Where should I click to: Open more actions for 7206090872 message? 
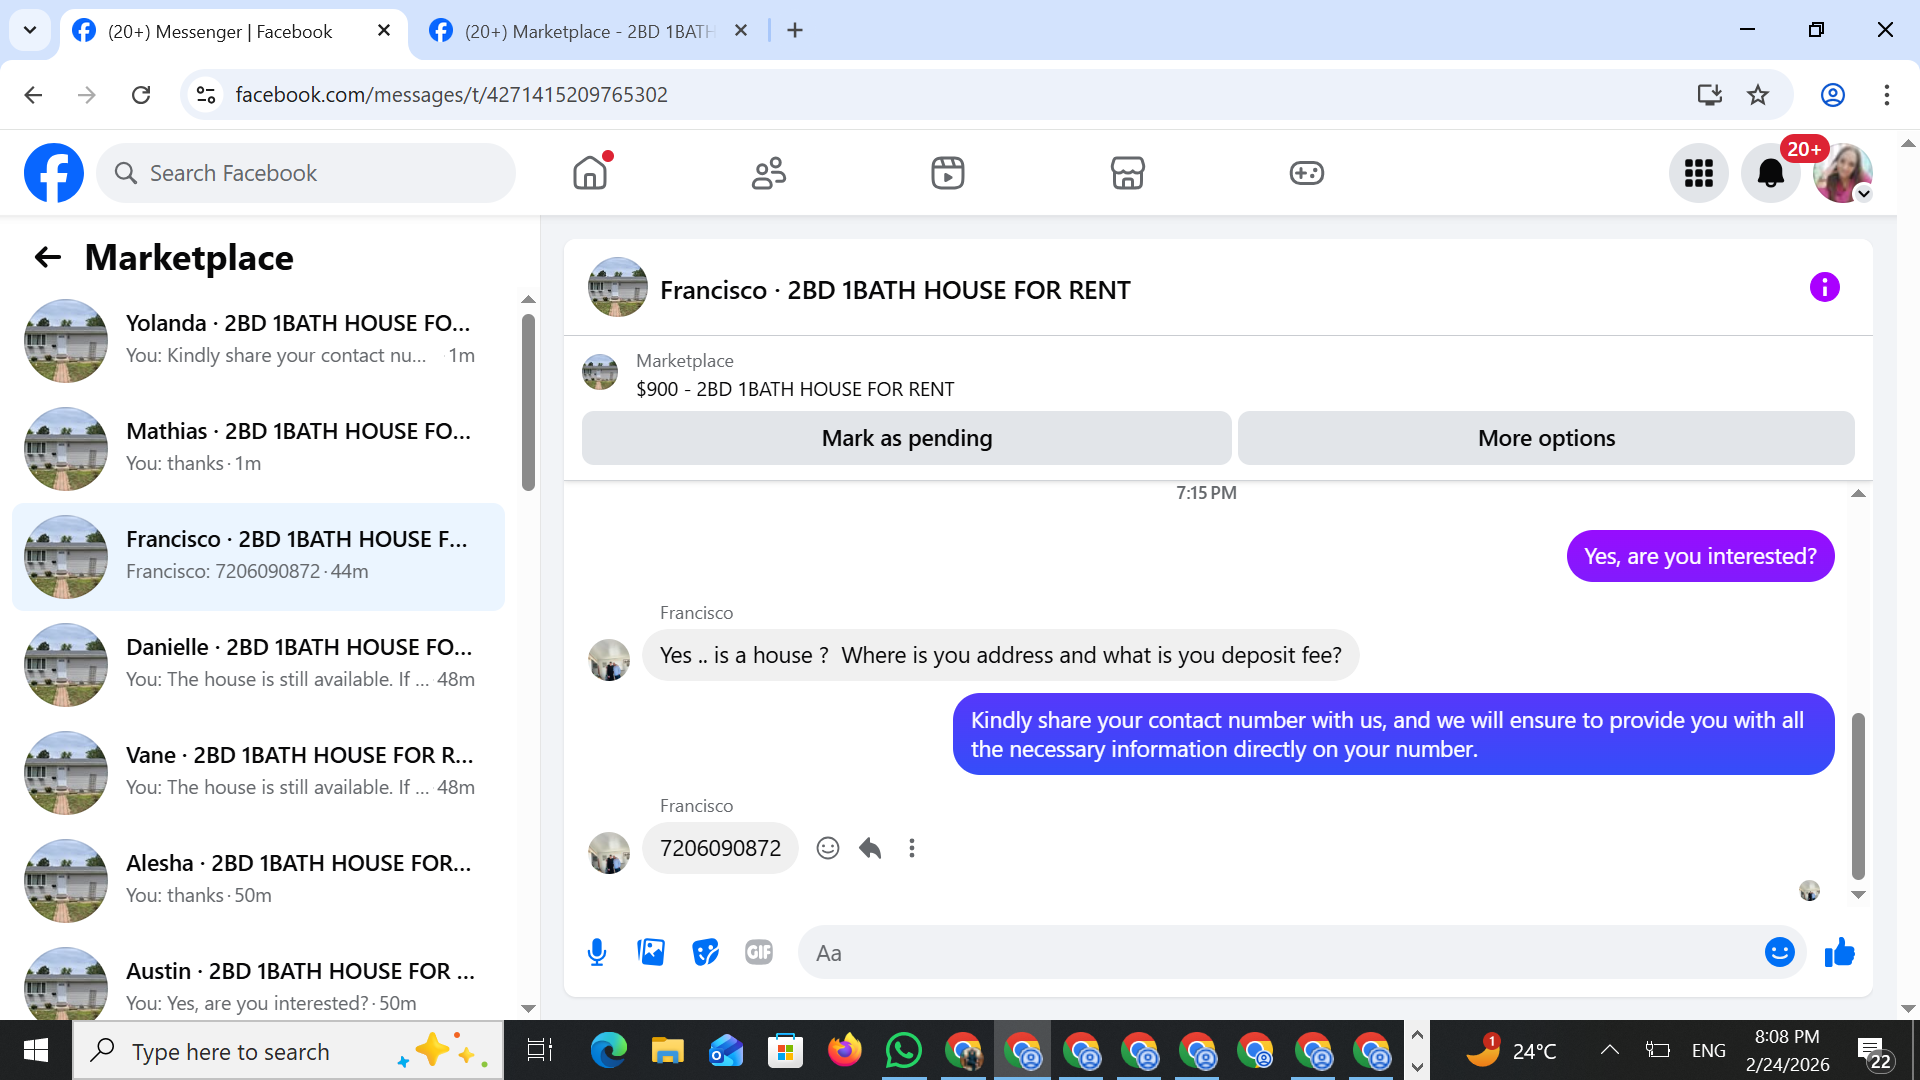[x=911, y=848]
